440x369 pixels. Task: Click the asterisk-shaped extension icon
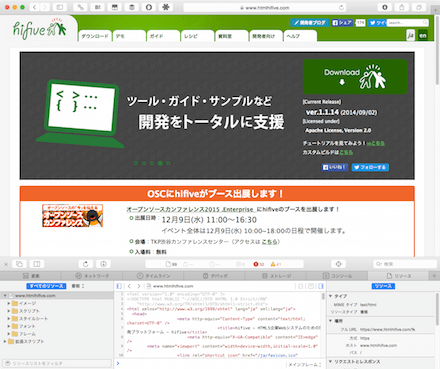click(166, 7)
